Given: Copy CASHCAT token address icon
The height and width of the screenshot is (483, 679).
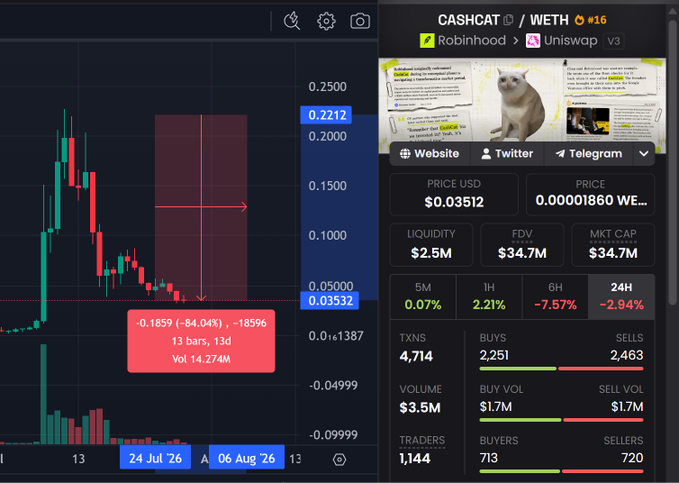Looking at the screenshot, I should pyautogui.click(x=509, y=19).
